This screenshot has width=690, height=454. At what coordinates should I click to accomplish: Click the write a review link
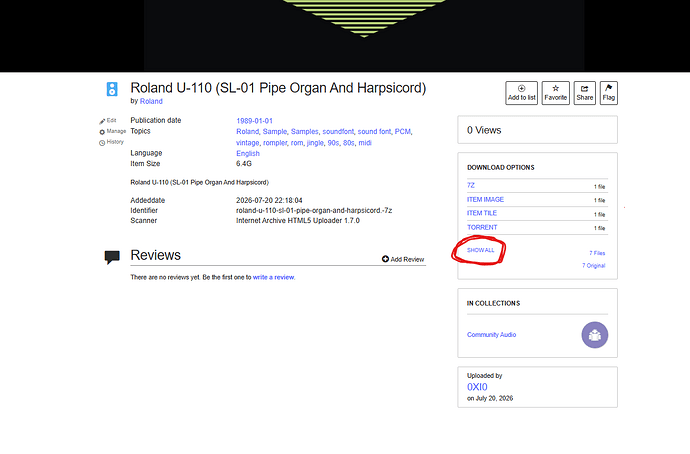click(273, 277)
